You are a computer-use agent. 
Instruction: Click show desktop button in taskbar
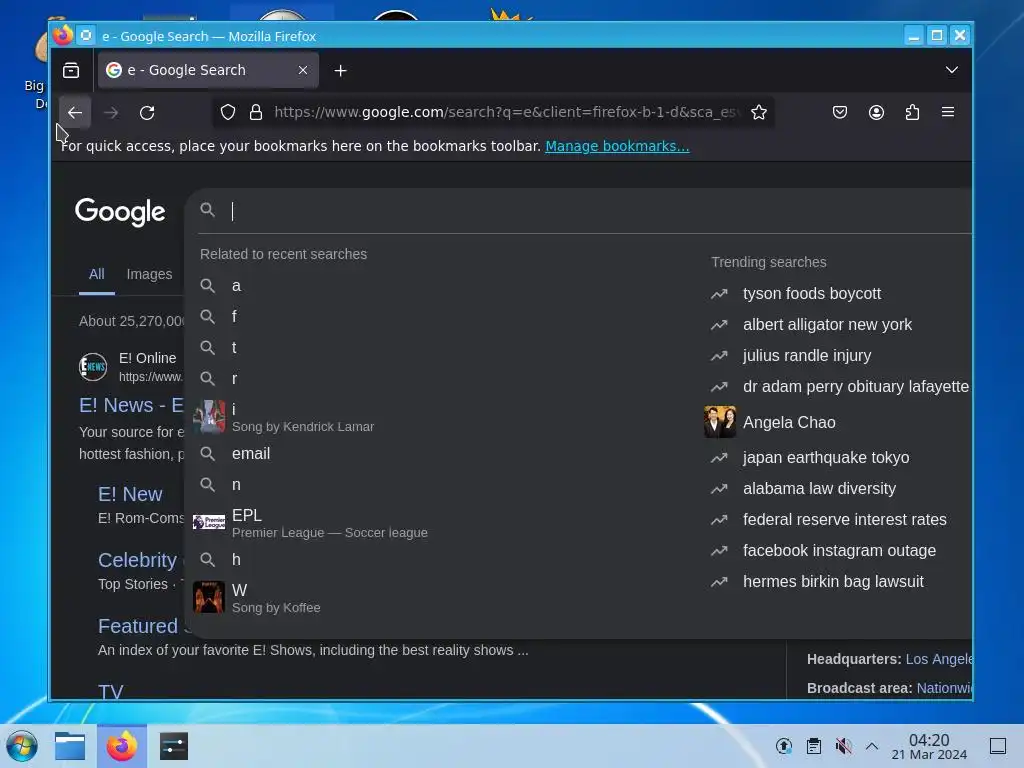pos(998,746)
